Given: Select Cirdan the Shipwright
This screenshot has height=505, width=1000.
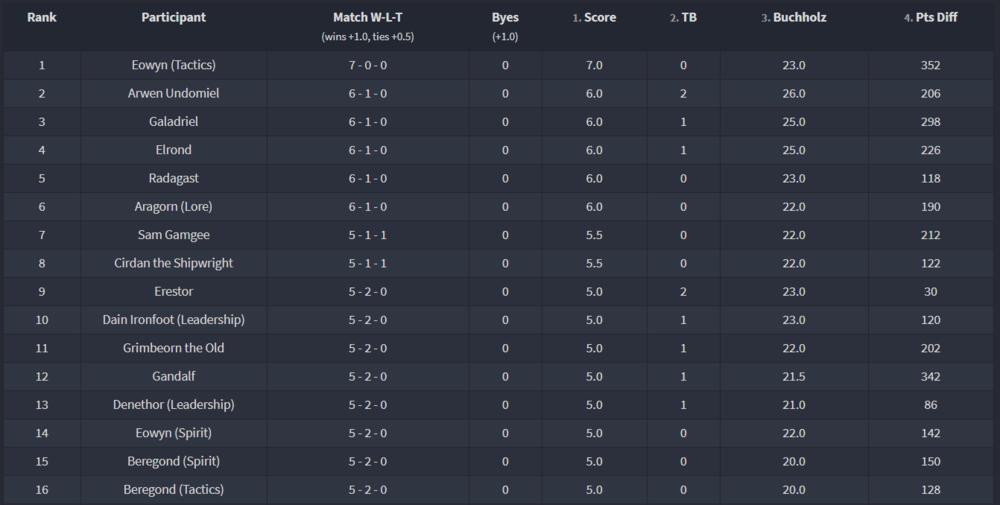Looking at the screenshot, I should pos(174,263).
